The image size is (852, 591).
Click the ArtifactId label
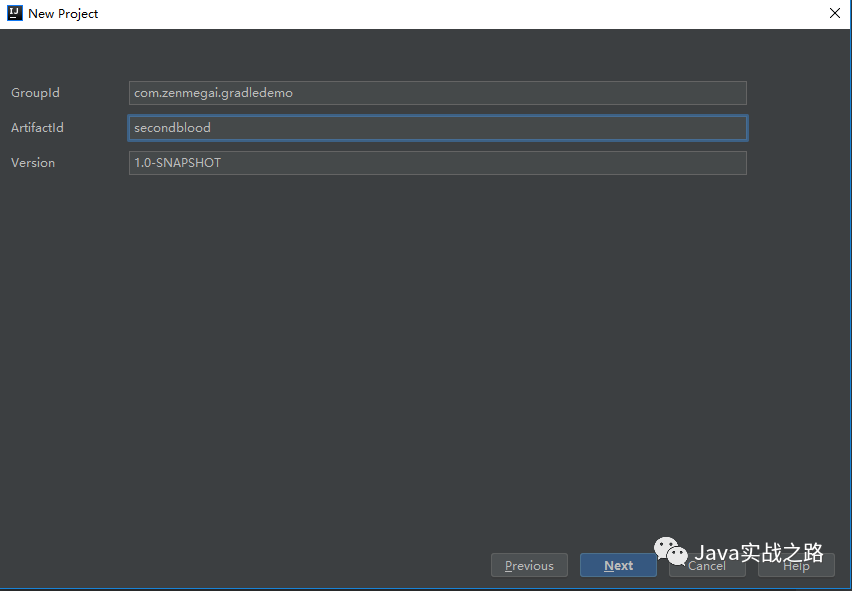[37, 128]
